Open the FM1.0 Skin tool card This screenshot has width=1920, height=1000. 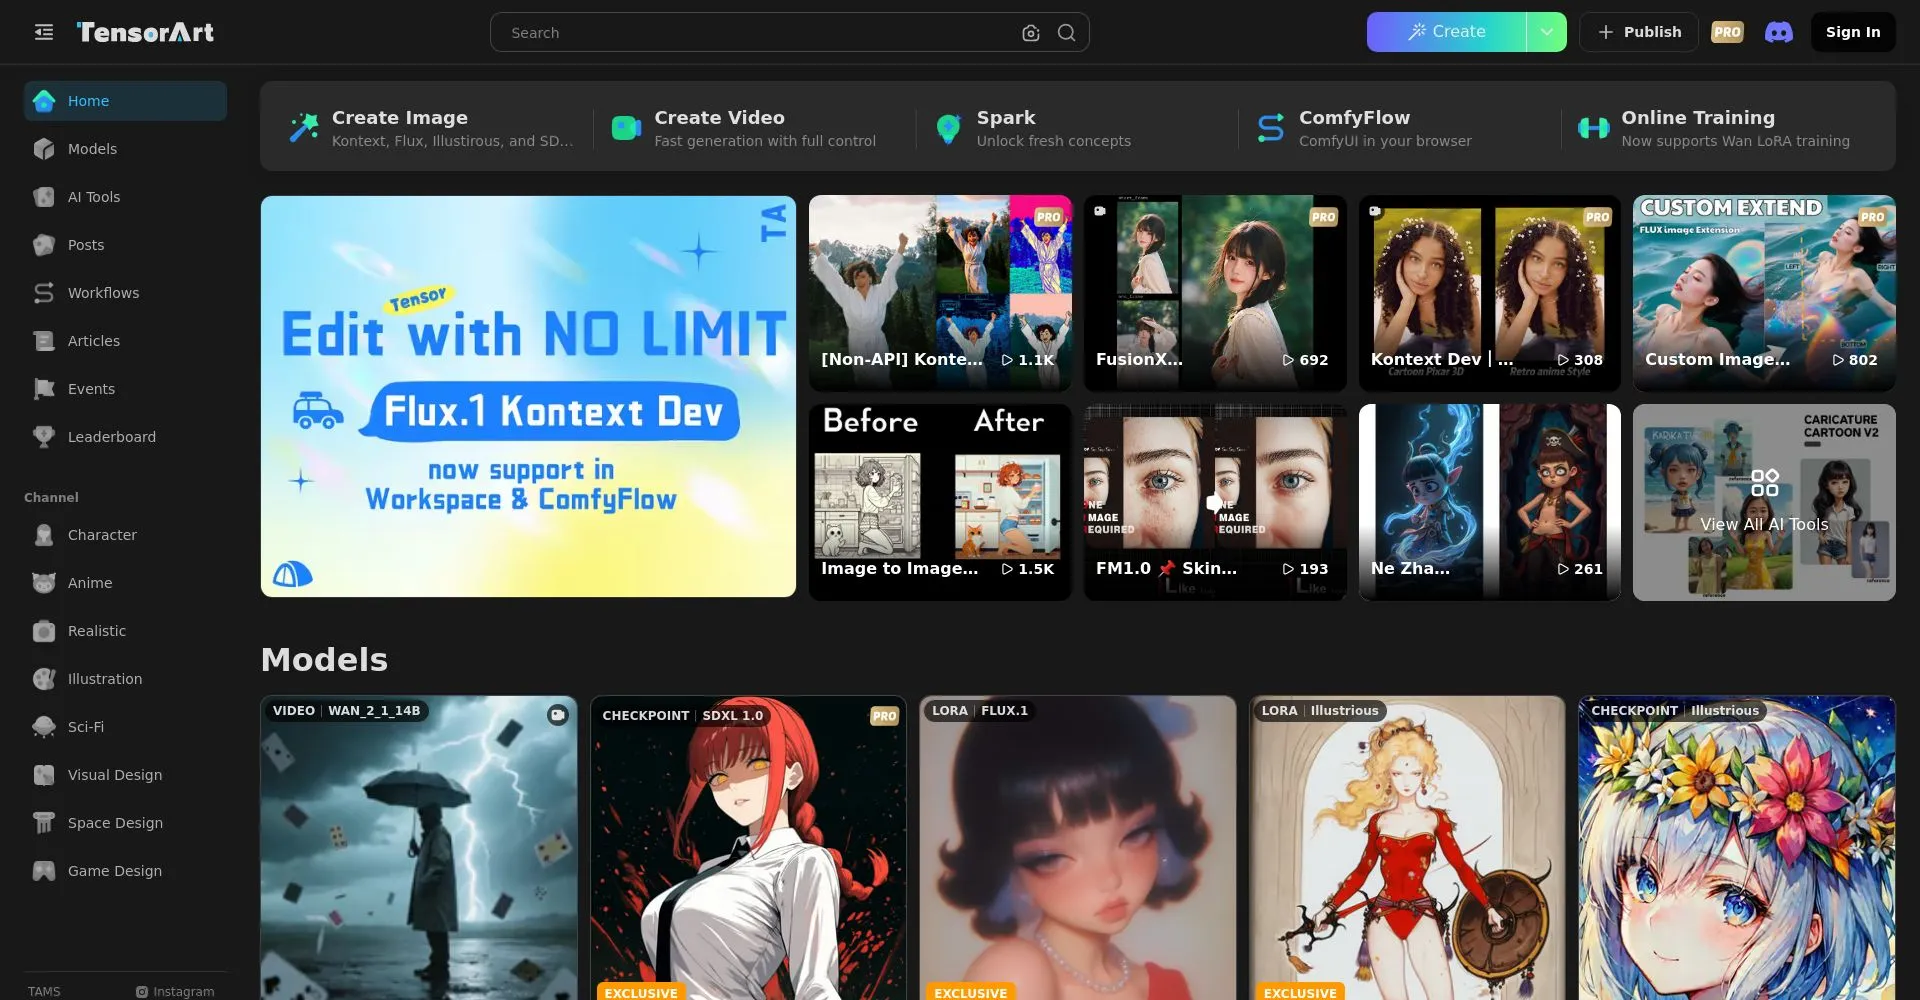(x=1215, y=502)
